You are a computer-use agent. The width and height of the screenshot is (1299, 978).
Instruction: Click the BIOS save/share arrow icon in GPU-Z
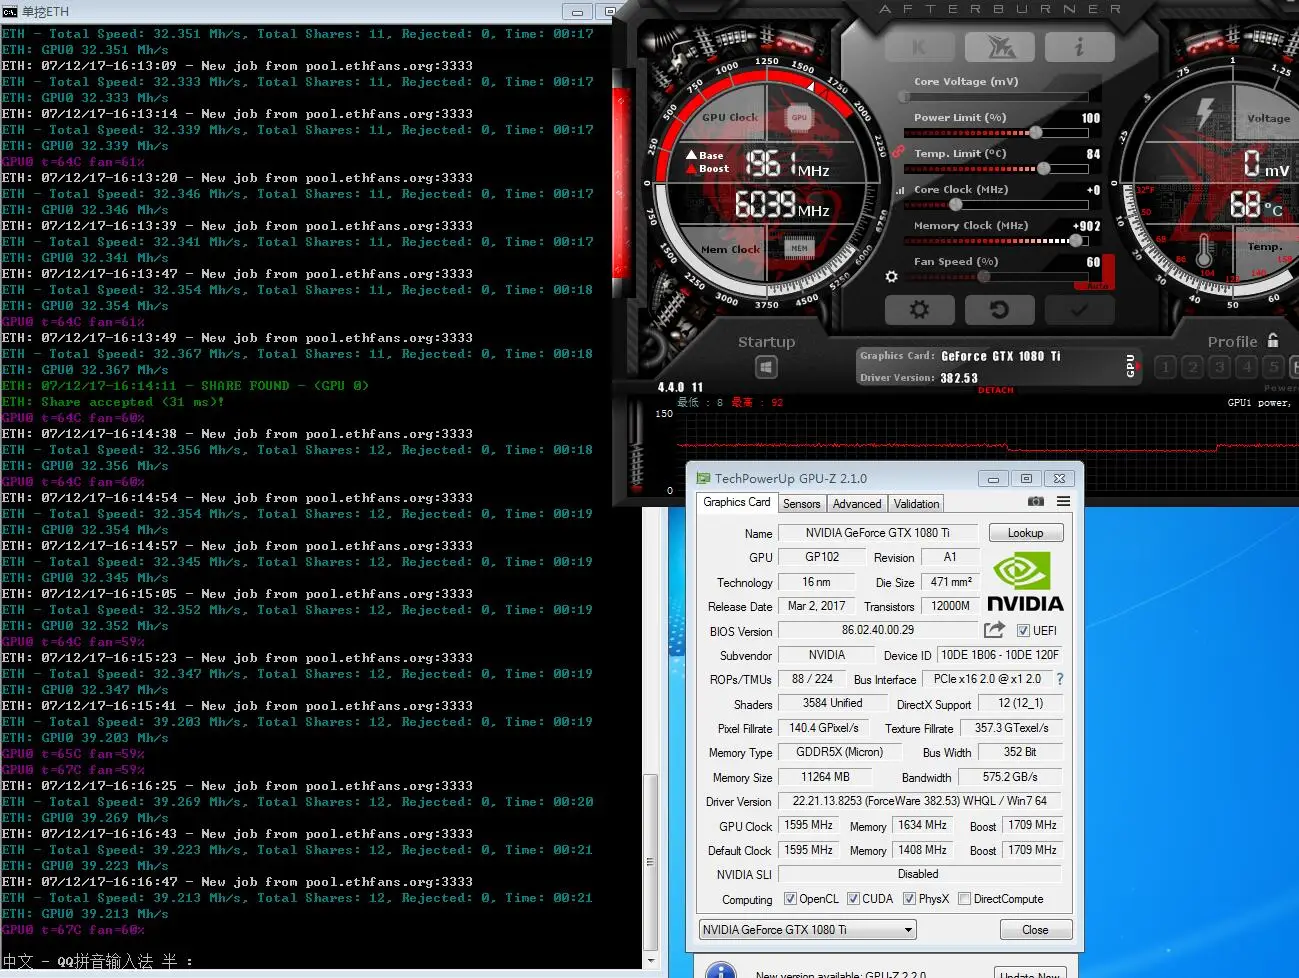994,629
